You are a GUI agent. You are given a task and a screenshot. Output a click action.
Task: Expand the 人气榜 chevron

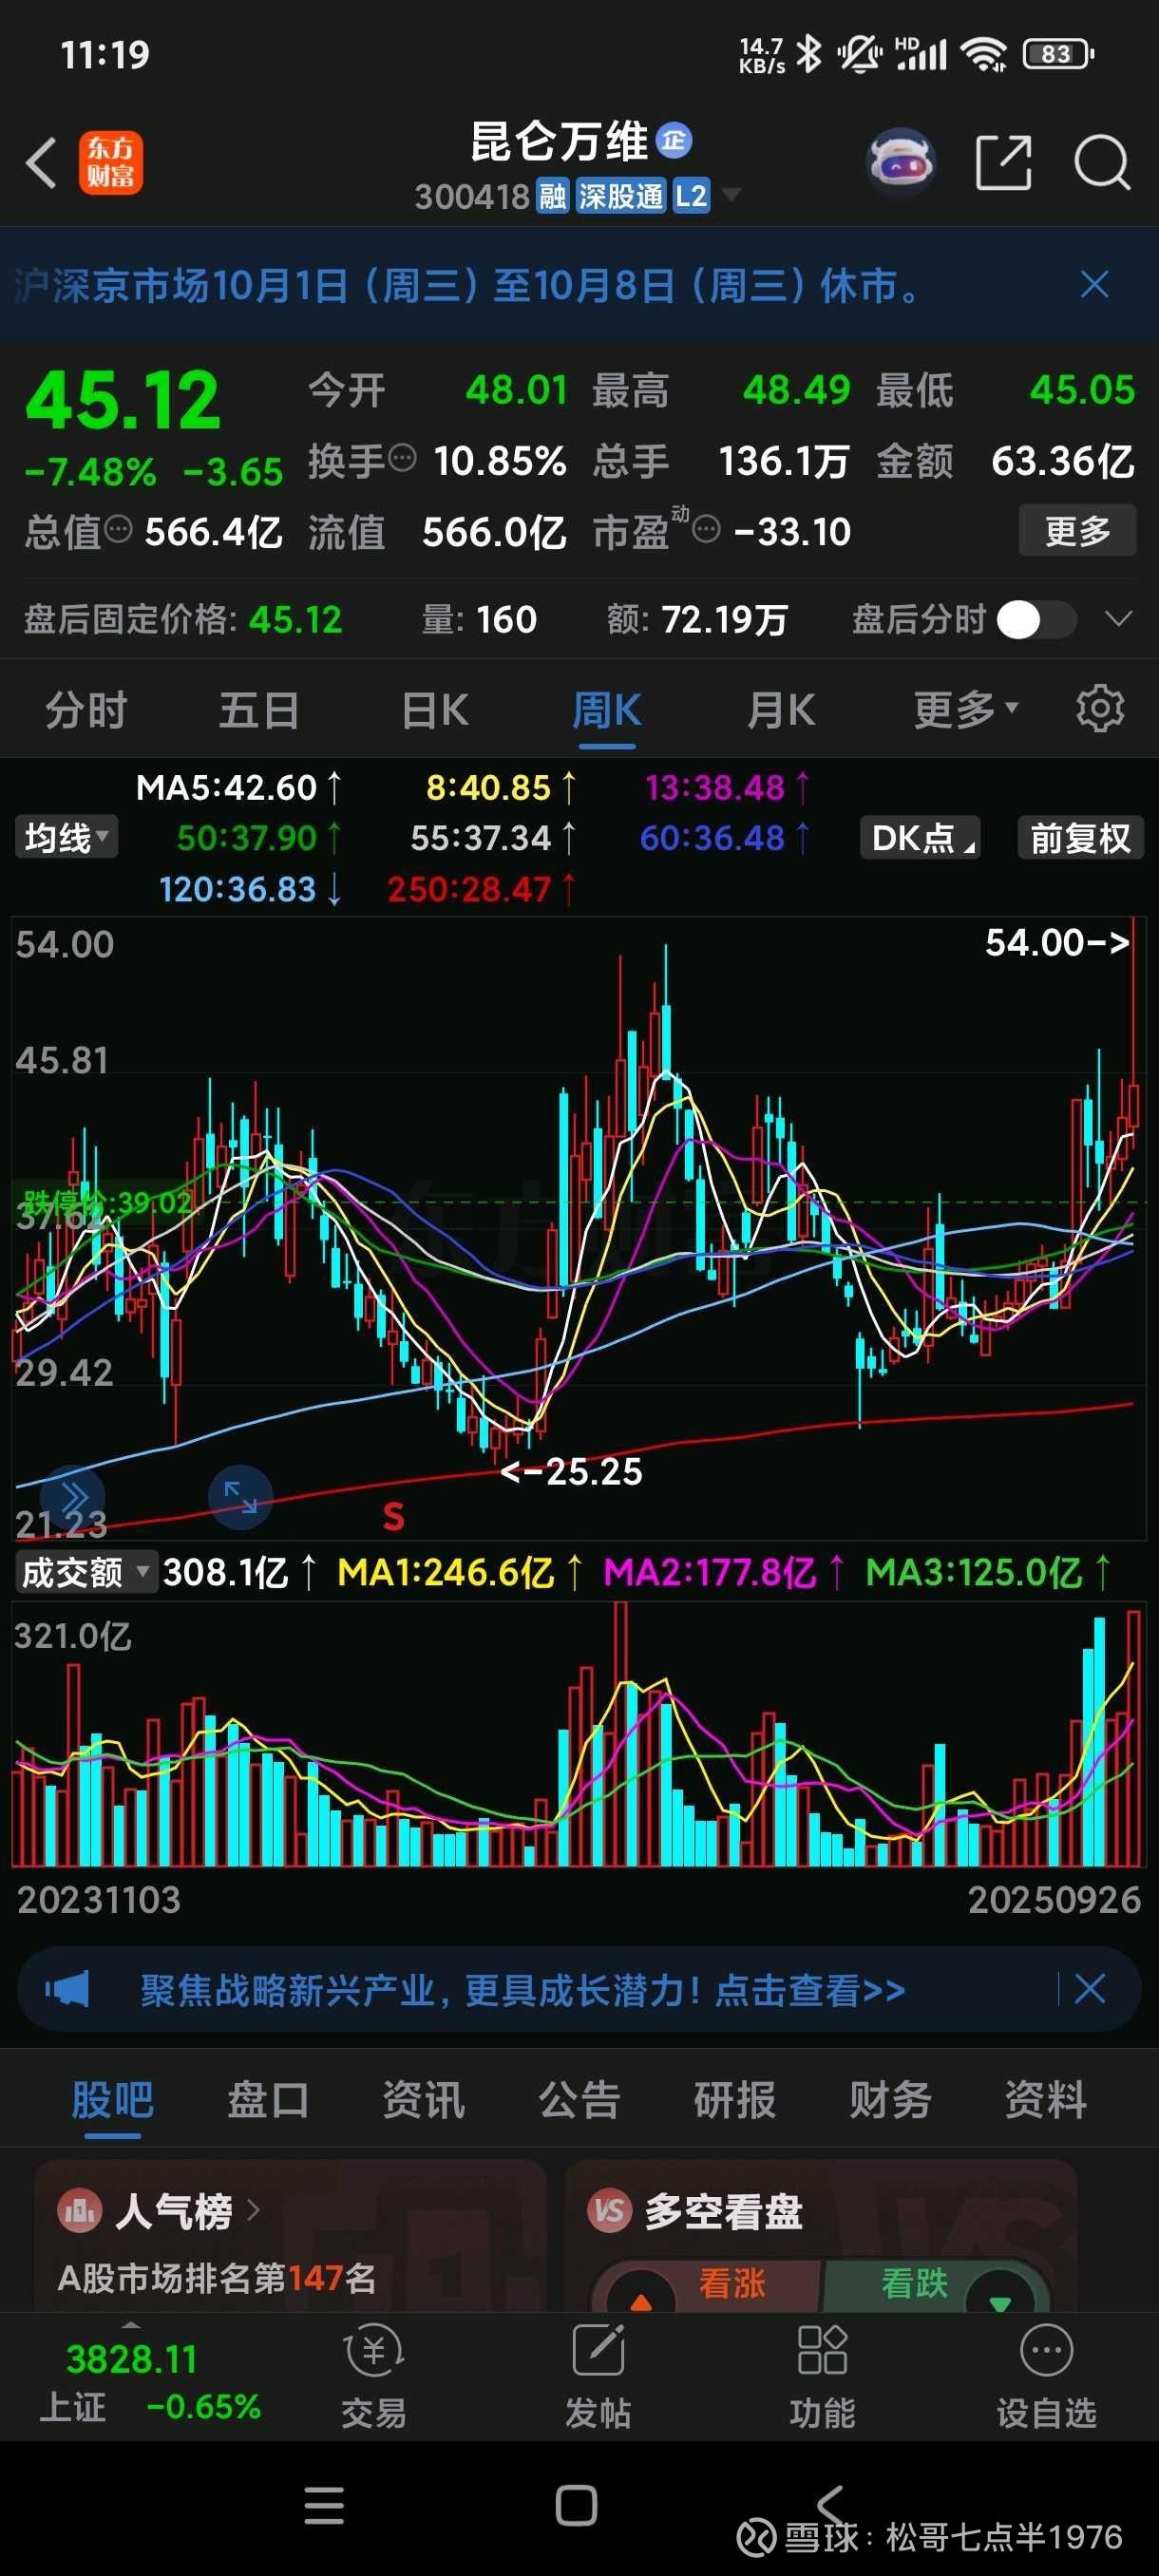[253, 2211]
